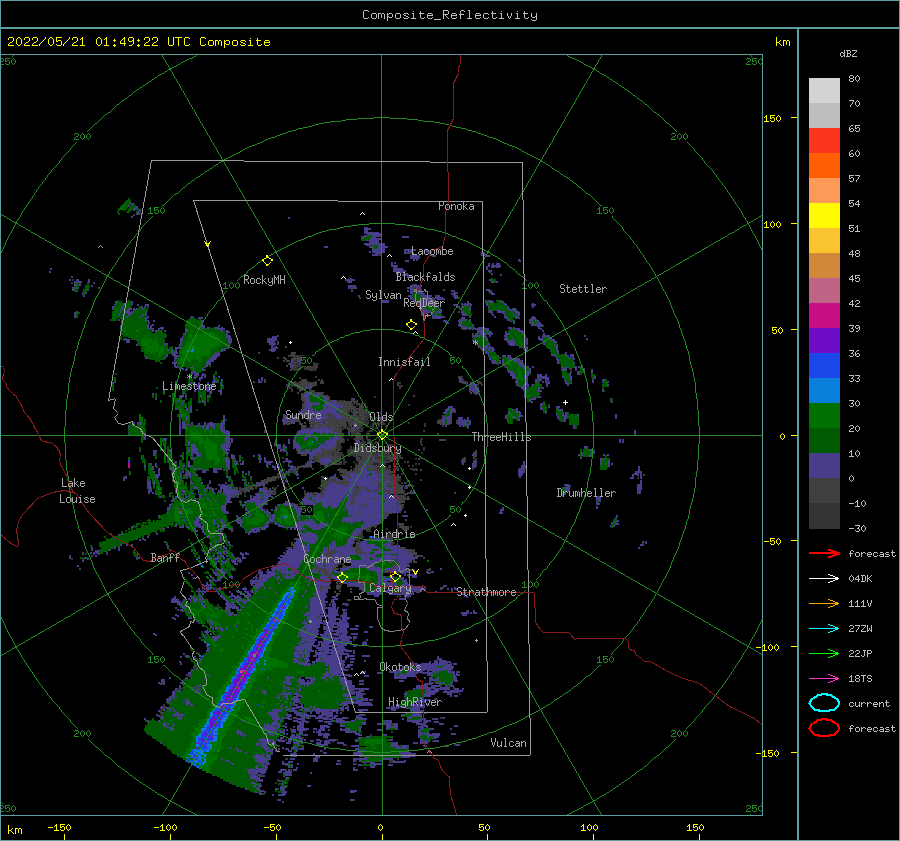Click the Lake Louise label

tap(77, 491)
